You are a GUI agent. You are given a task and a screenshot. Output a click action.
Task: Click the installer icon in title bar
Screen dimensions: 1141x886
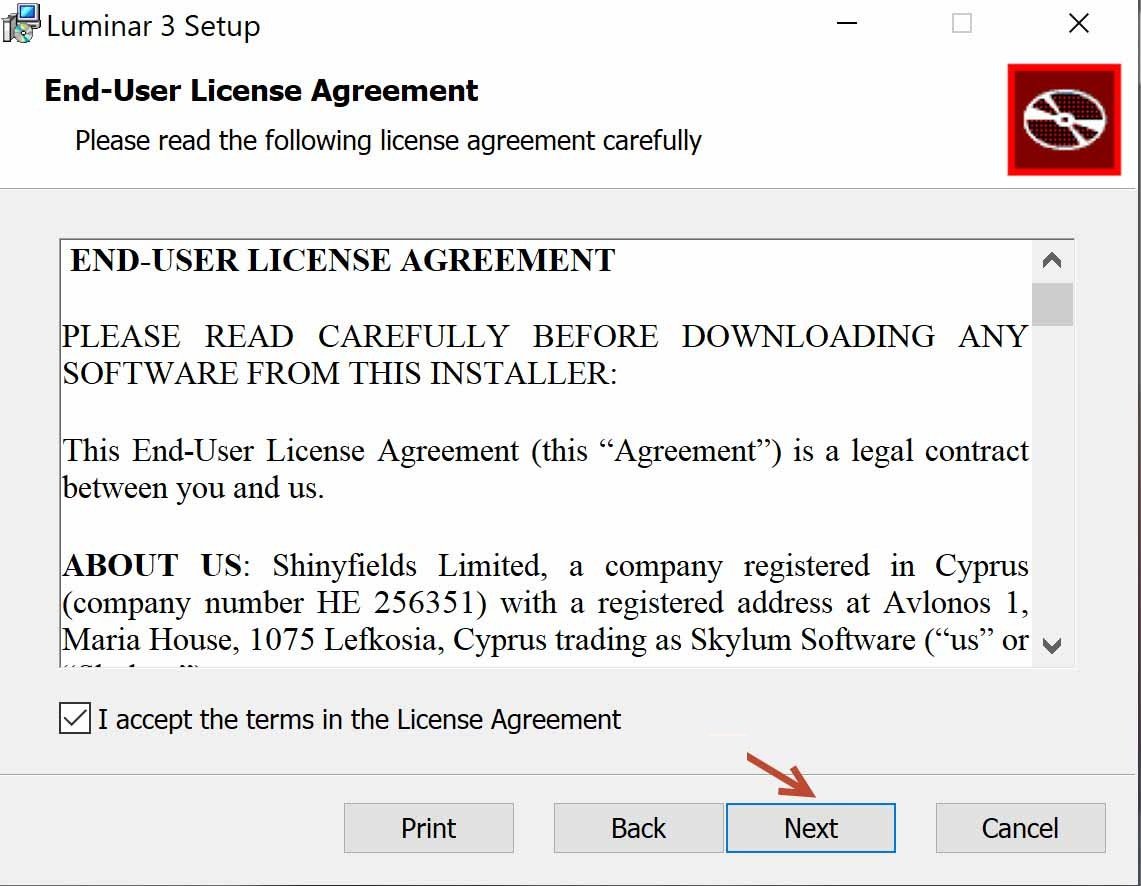point(21,23)
